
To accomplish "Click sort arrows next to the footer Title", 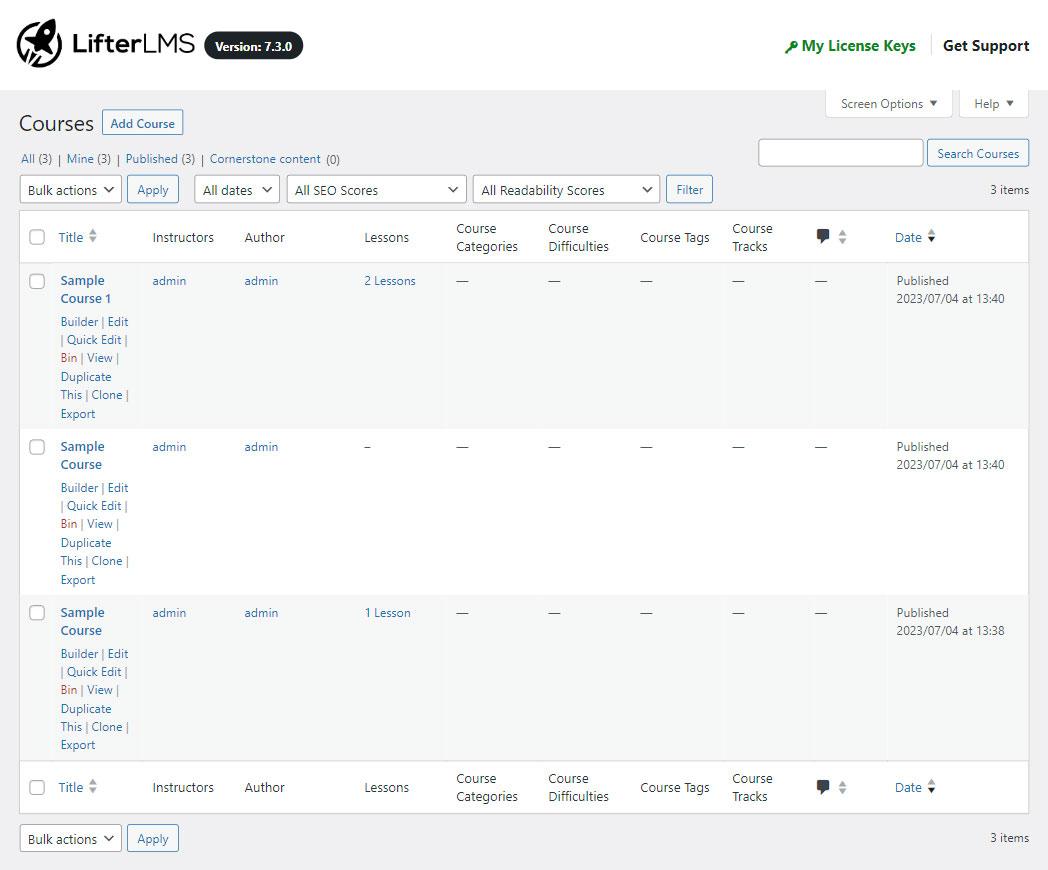I will coord(93,786).
